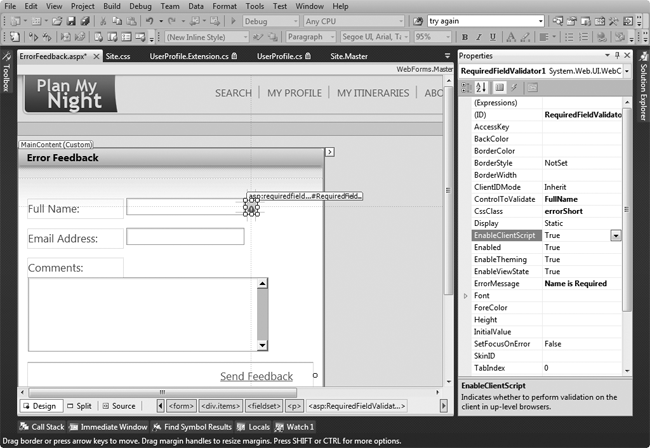The image size is (650, 448).
Task: Click the Find in Files icon beside the search box
Action: pyautogui.click(x=418, y=21)
